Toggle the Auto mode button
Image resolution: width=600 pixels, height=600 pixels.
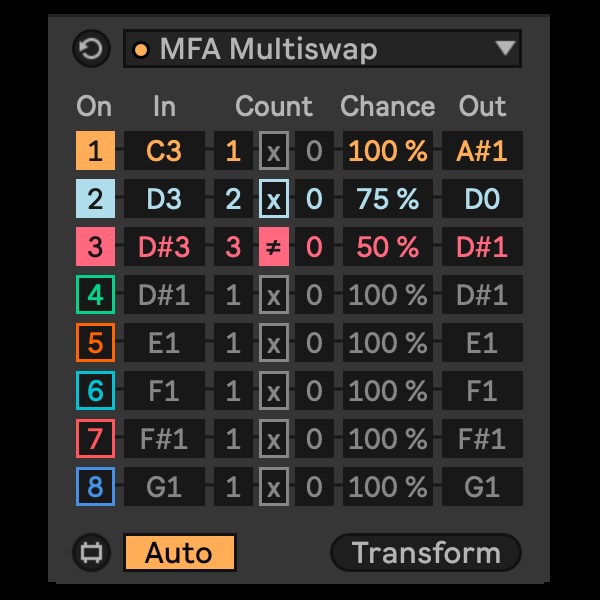180,552
